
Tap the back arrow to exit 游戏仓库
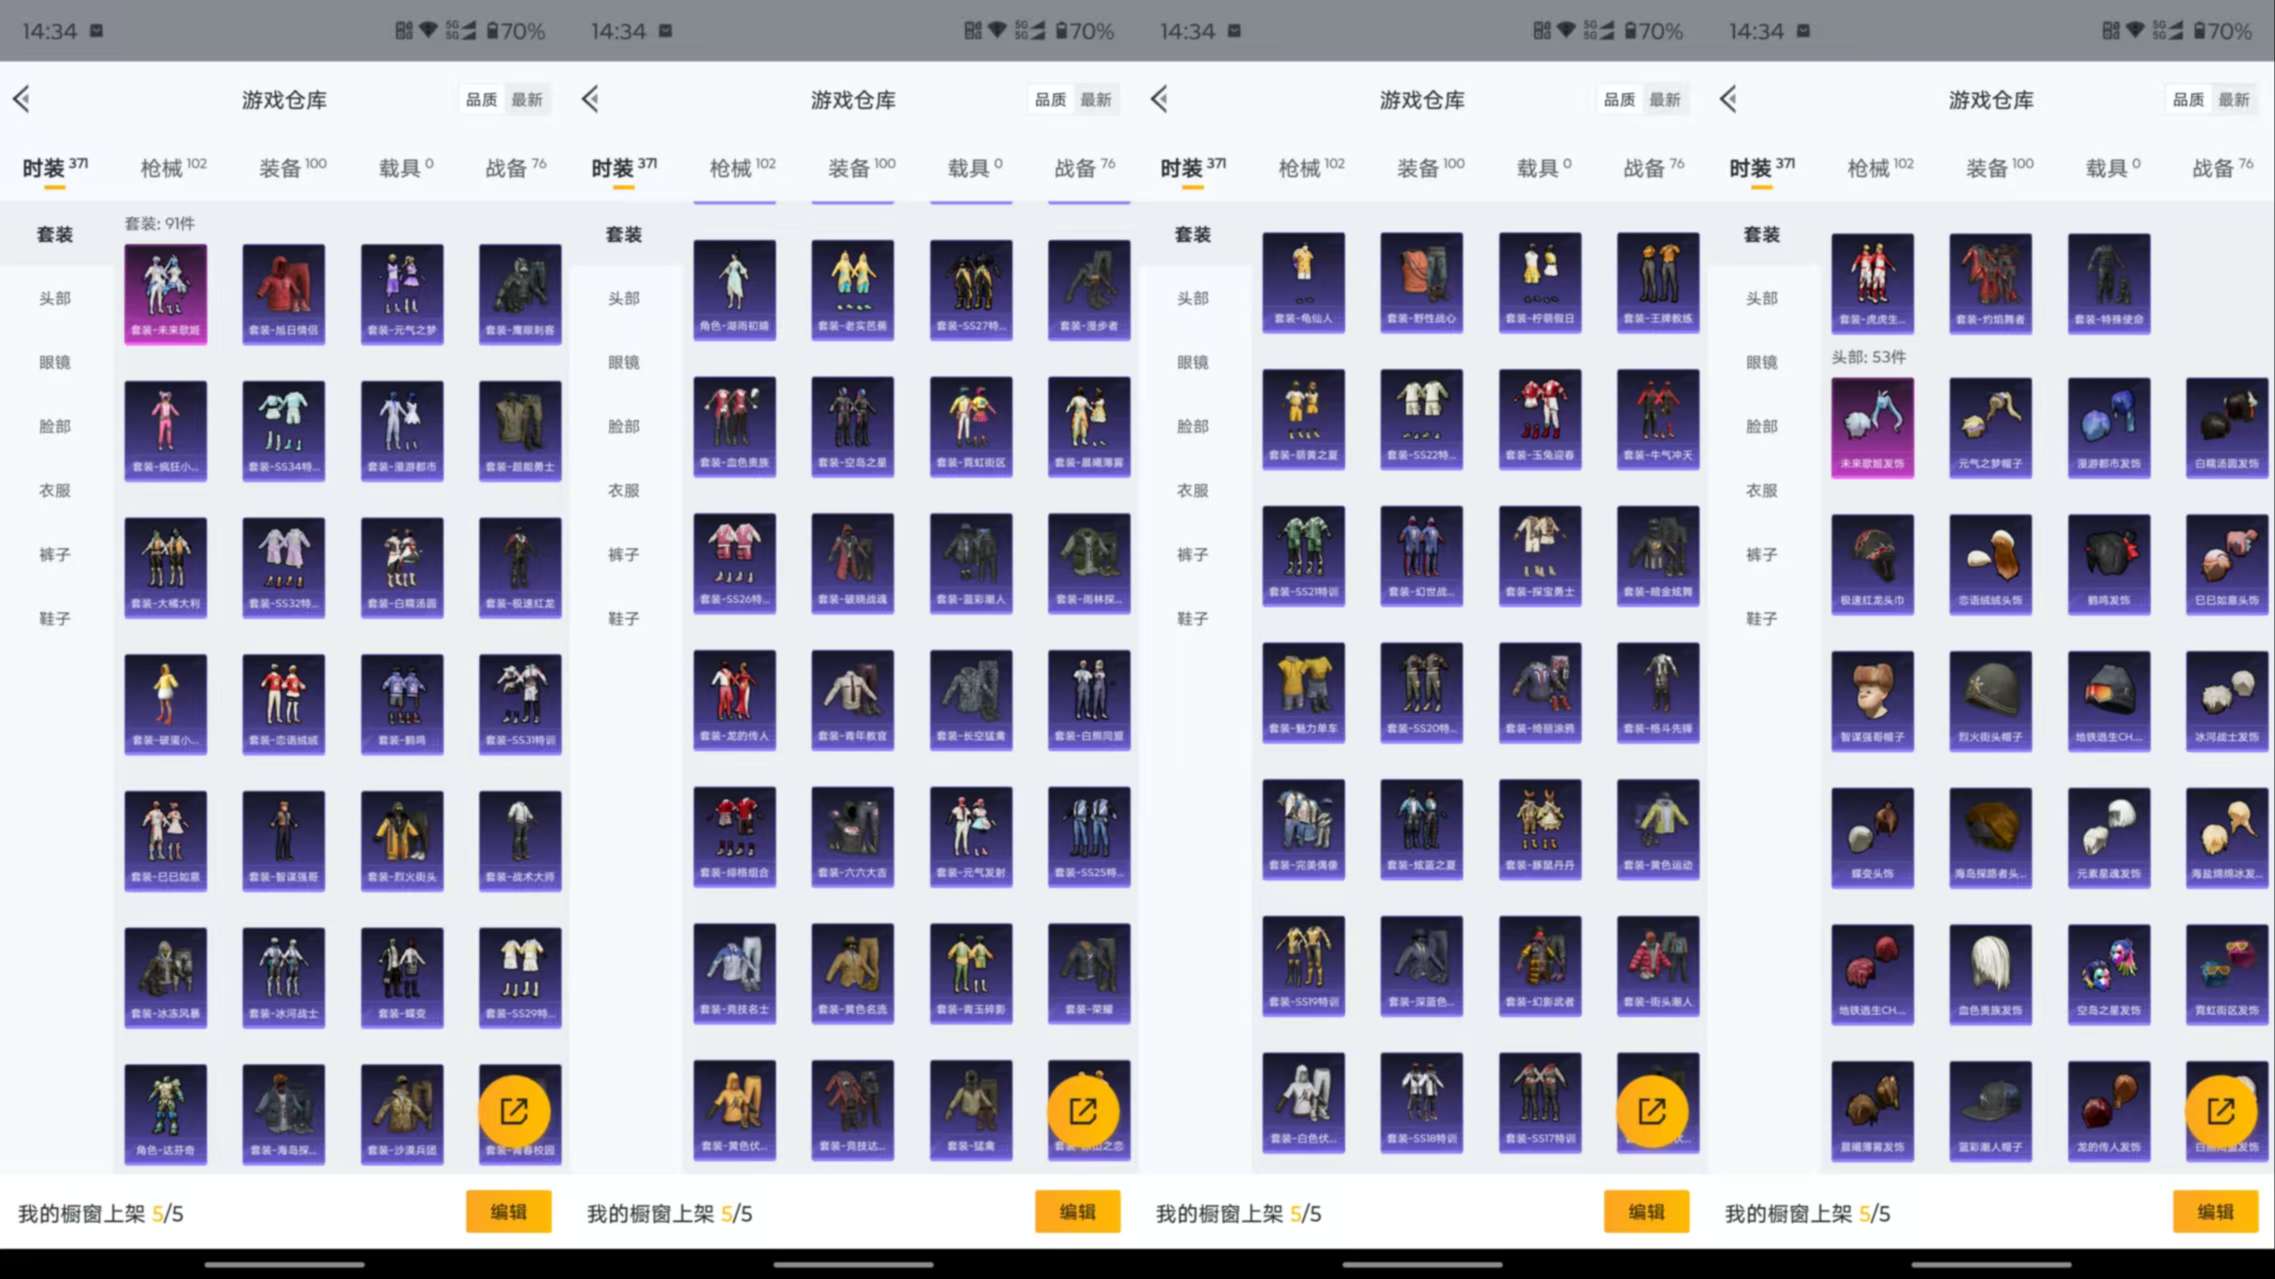coord(22,99)
